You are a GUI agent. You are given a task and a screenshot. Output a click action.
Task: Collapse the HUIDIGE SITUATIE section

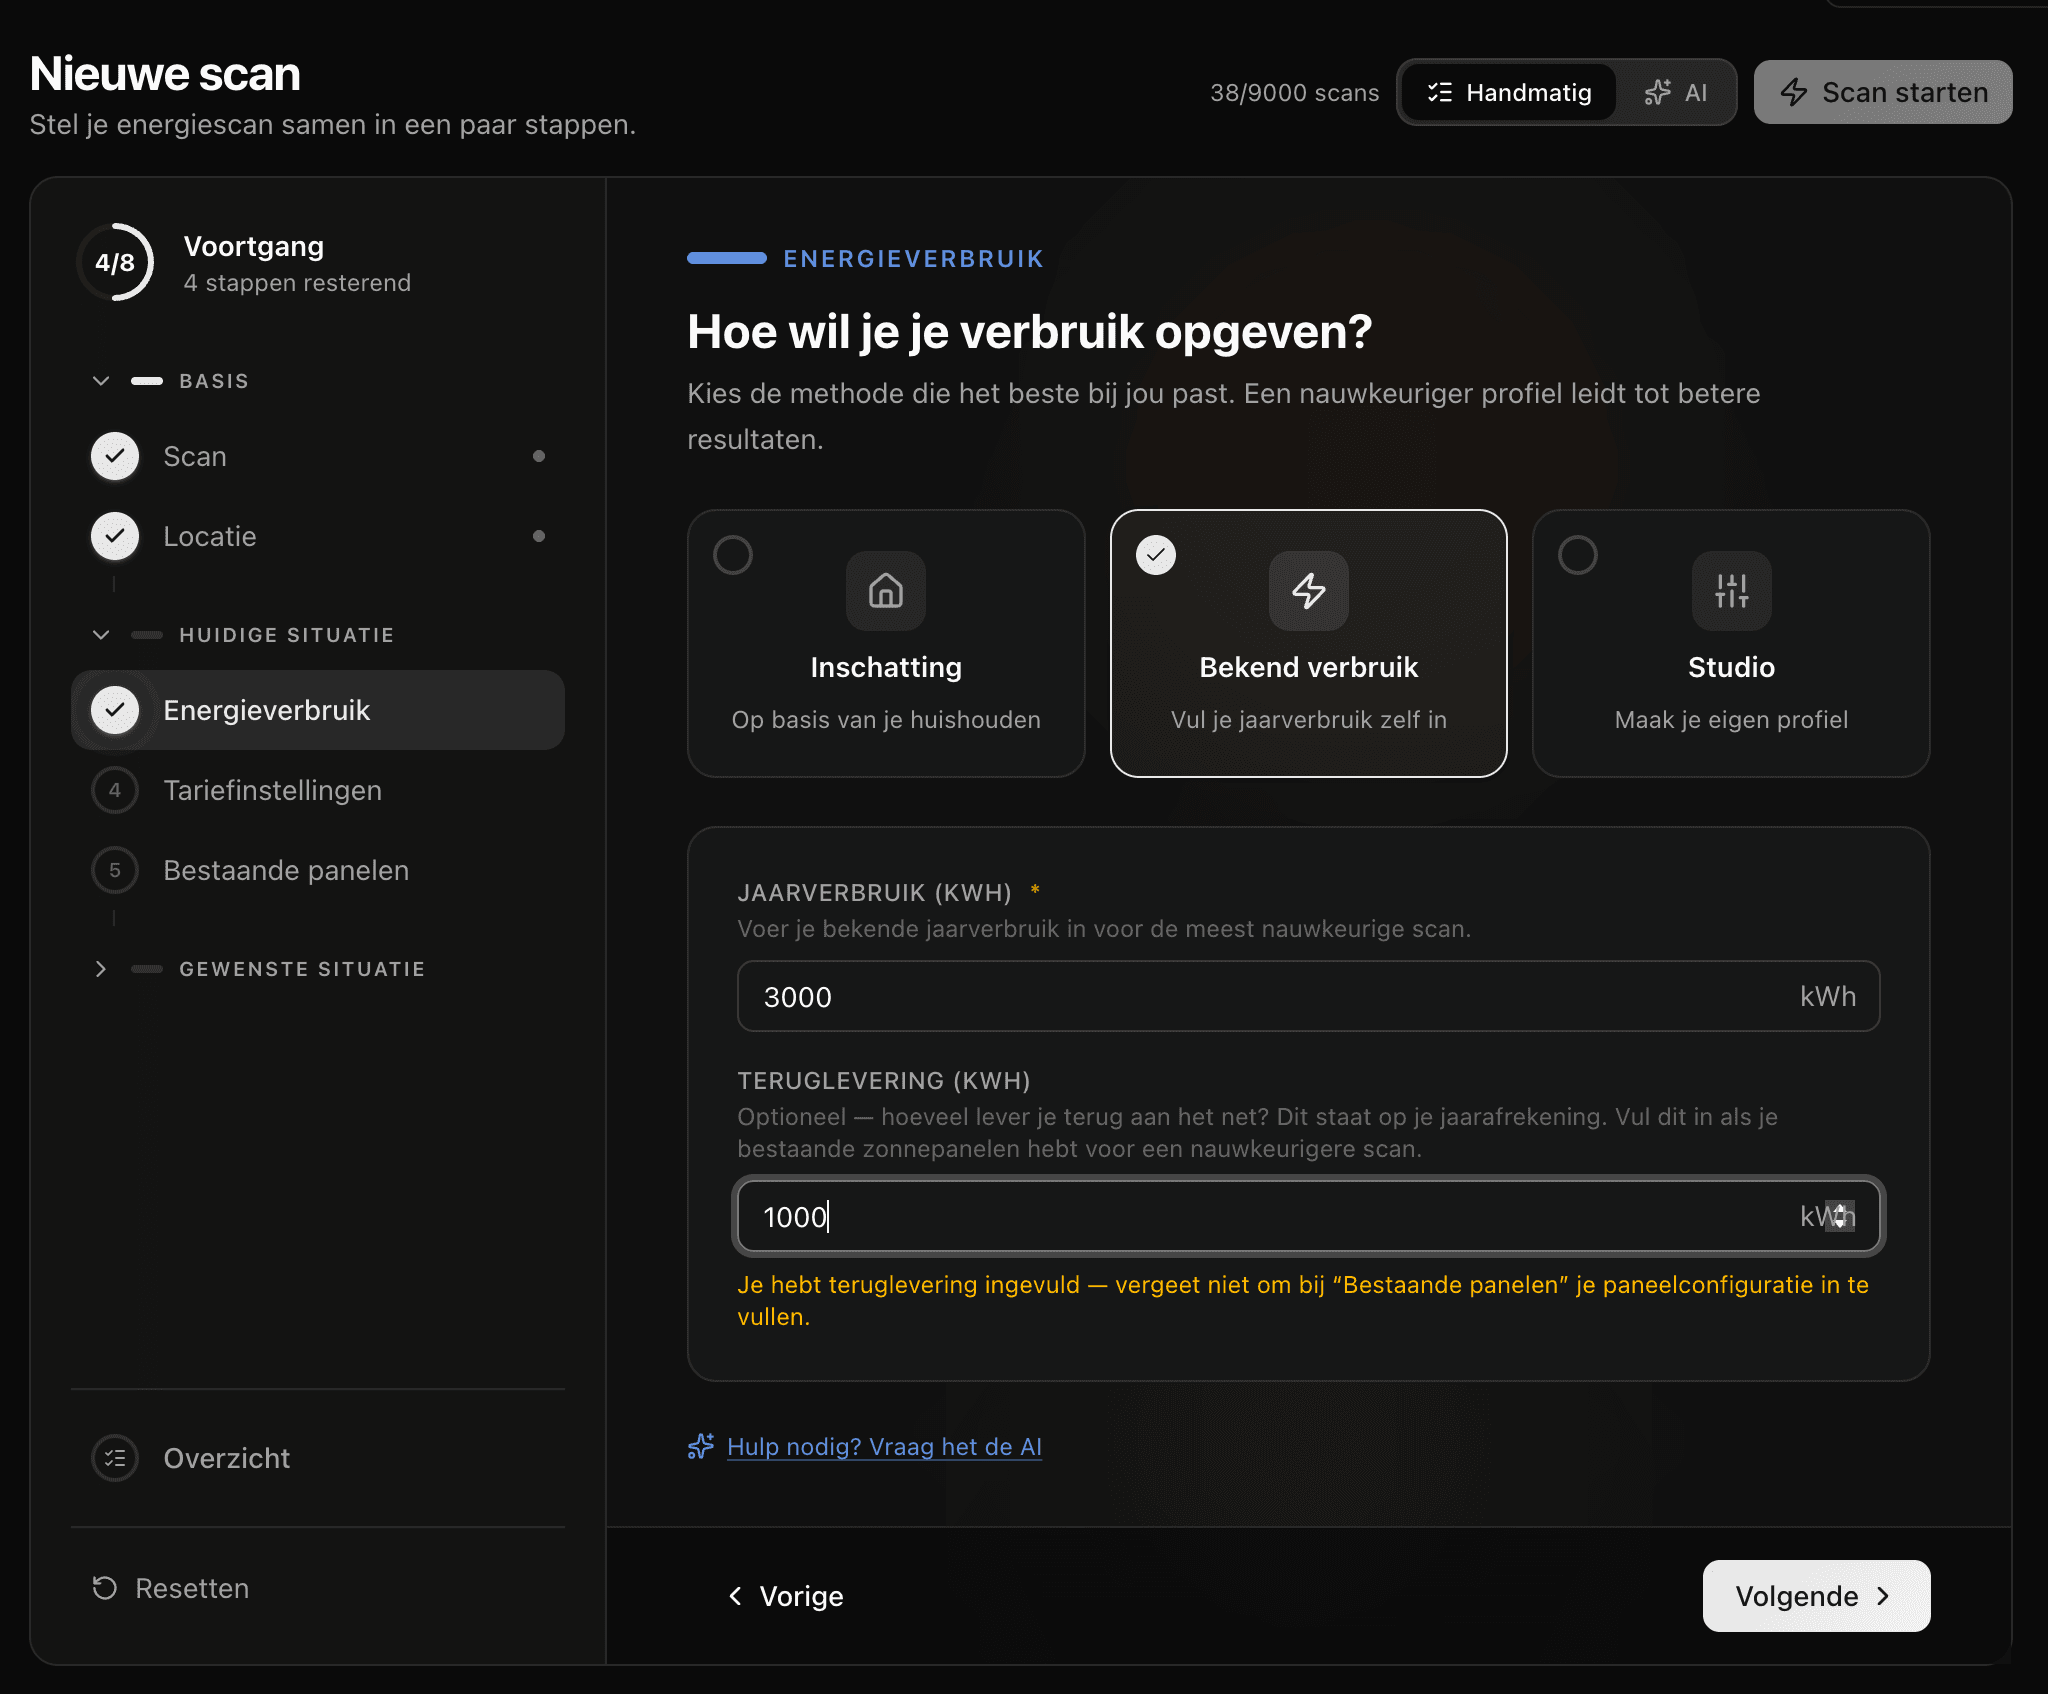point(101,634)
